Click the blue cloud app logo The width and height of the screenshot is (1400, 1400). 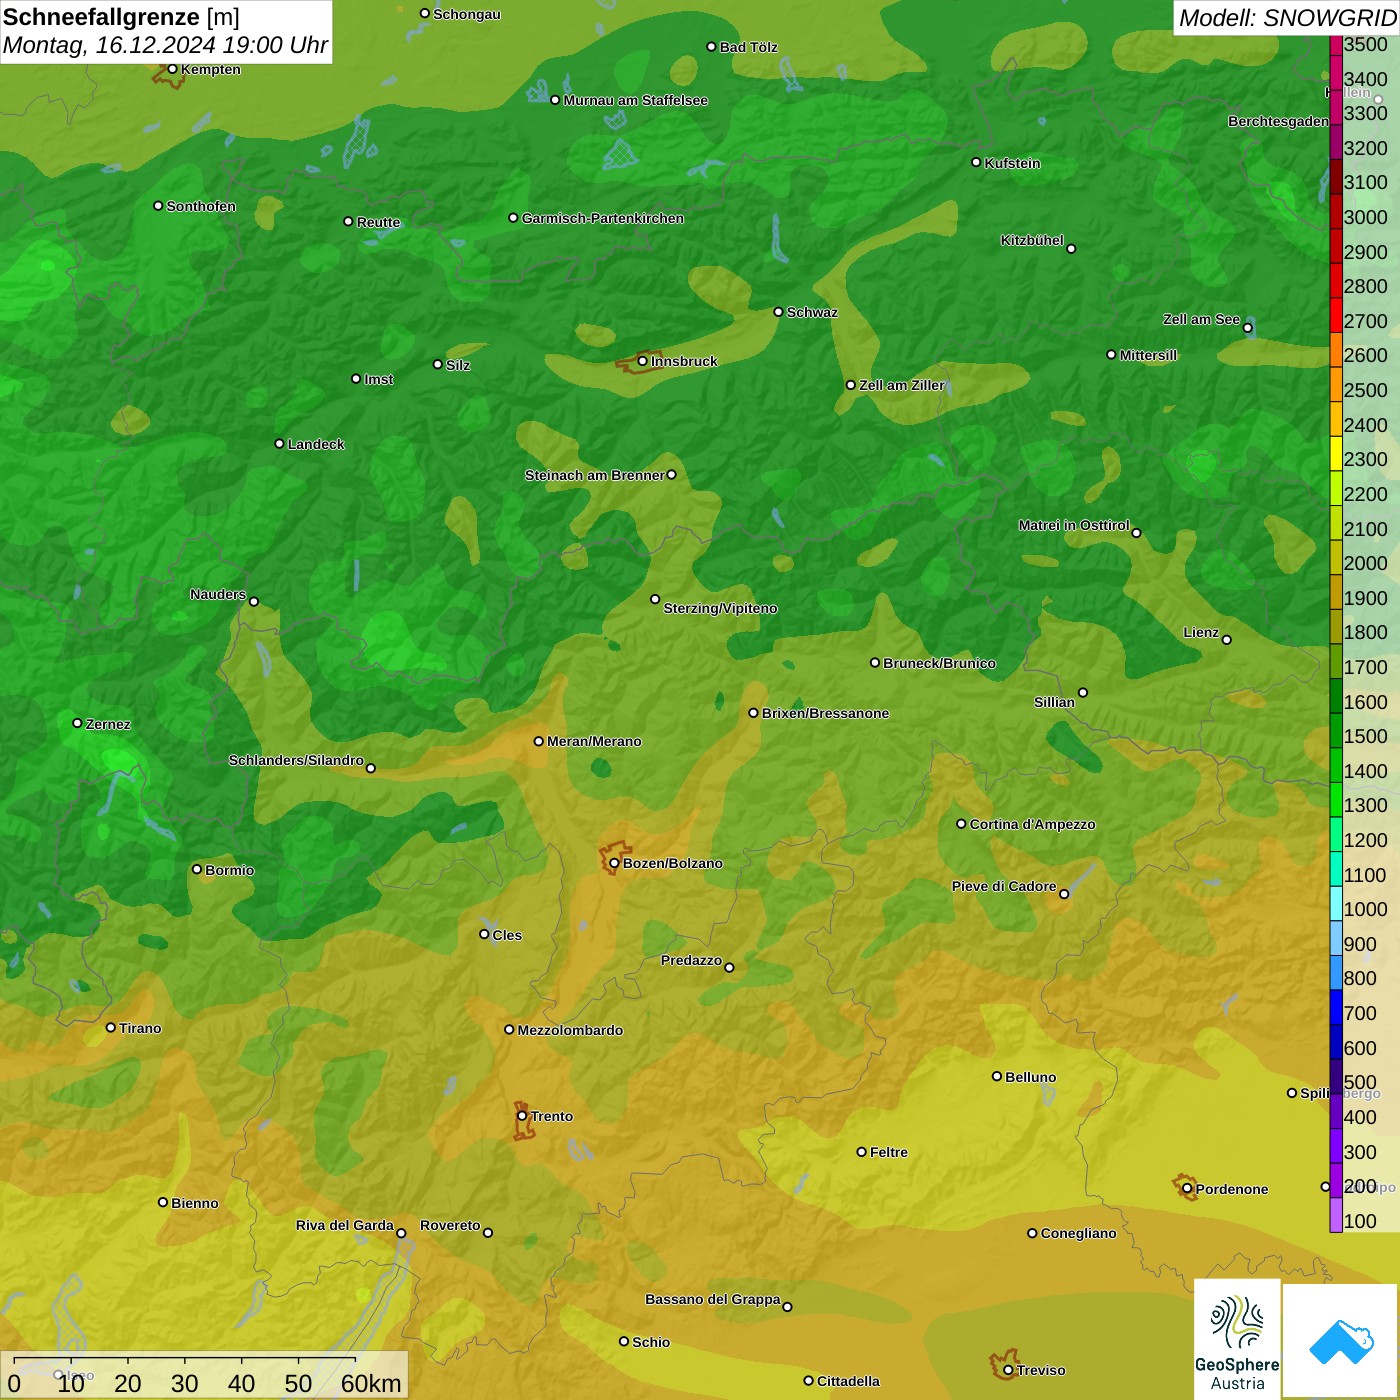(x=1341, y=1341)
